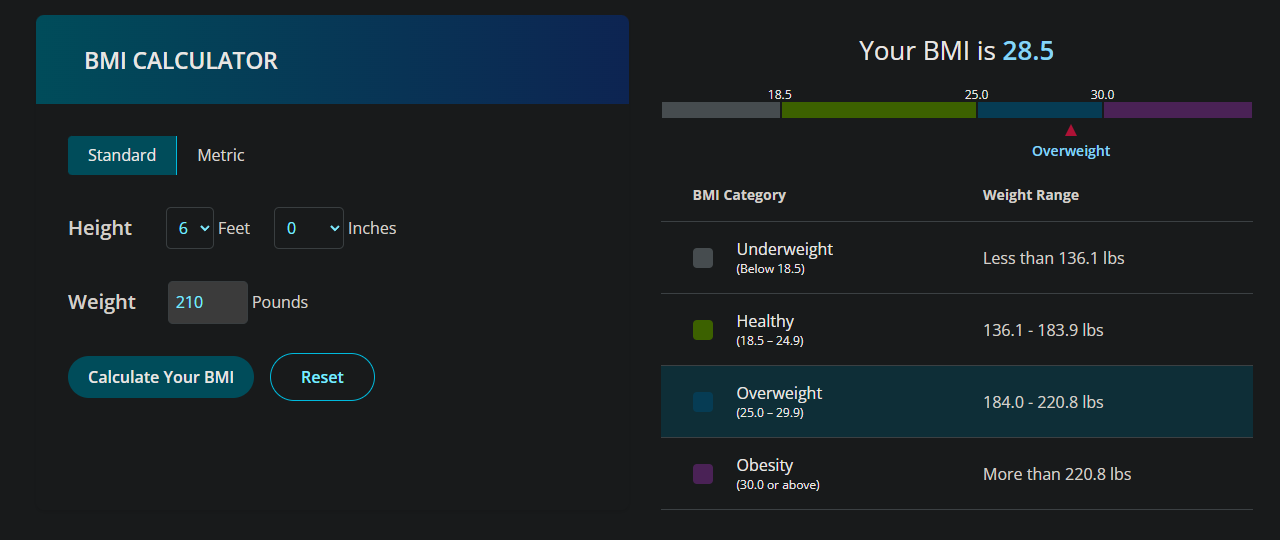Click the '(25.0 – 29.9)' subtext

click(x=770, y=413)
